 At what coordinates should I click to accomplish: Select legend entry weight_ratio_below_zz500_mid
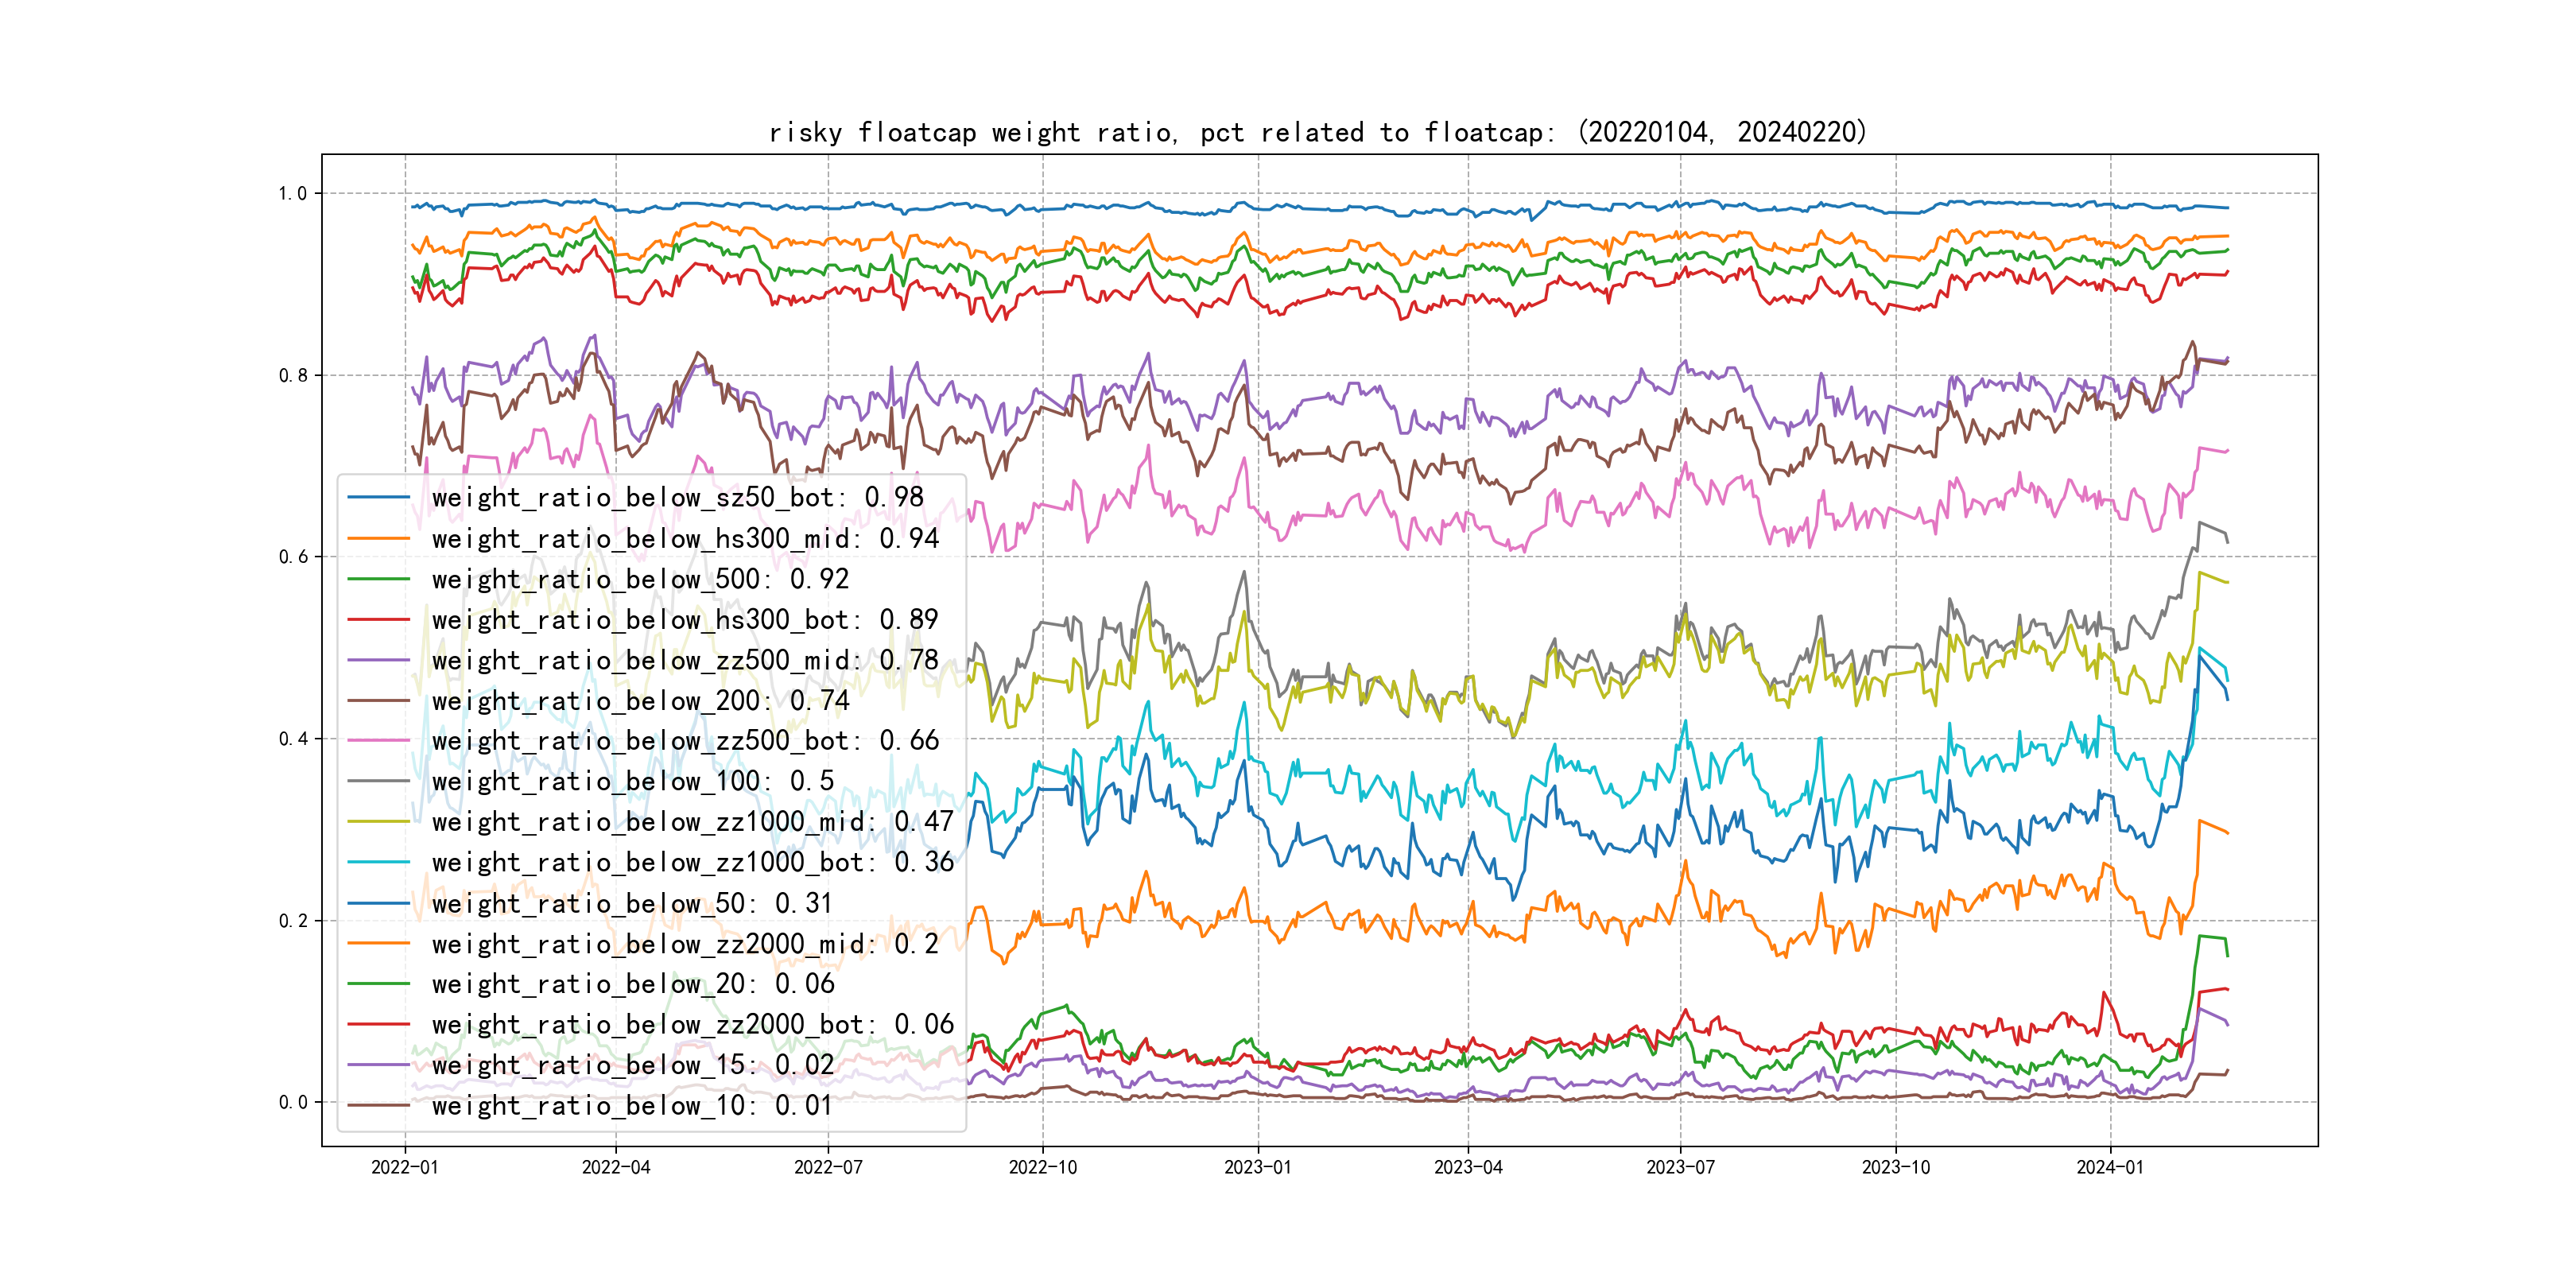pyautogui.click(x=685, y=660)
